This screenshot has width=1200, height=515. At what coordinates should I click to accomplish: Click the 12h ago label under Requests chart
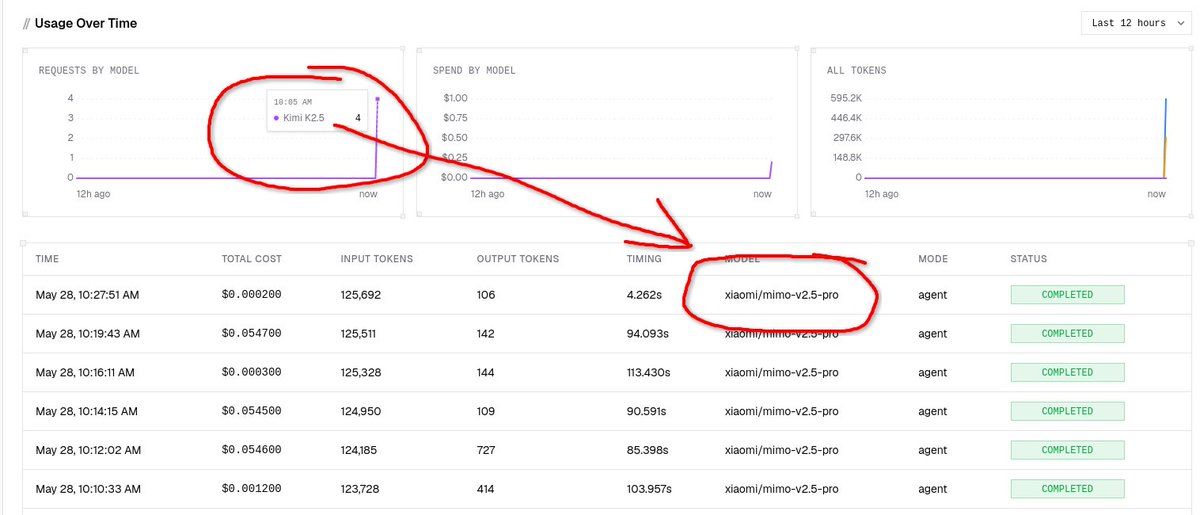(x=91, y=194)
